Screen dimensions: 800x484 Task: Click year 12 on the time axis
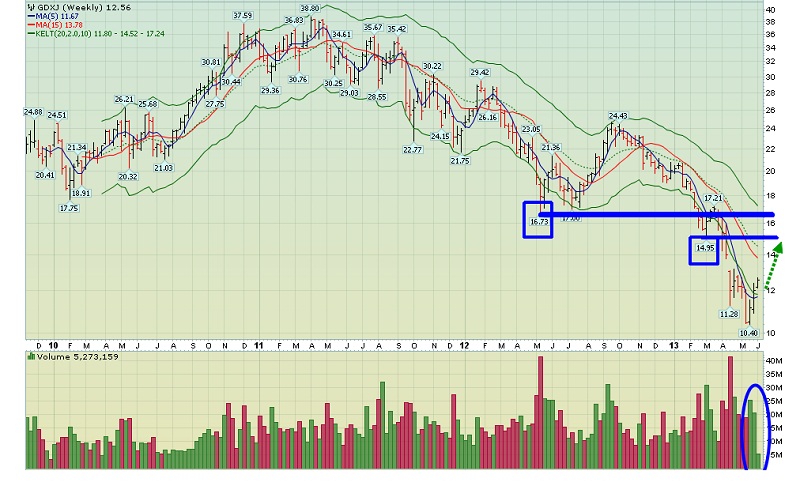pyautogui.click(x=464, y=346)
